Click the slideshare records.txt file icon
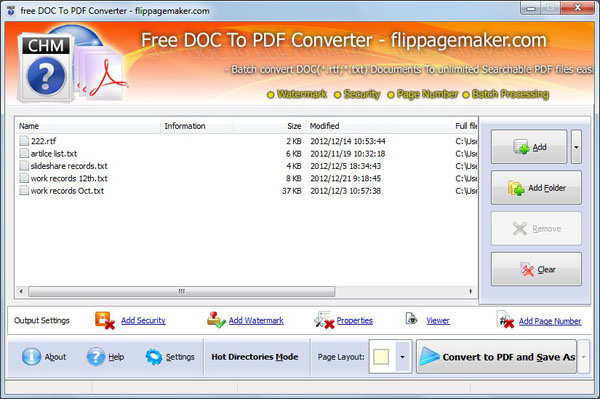 (24, 166)
